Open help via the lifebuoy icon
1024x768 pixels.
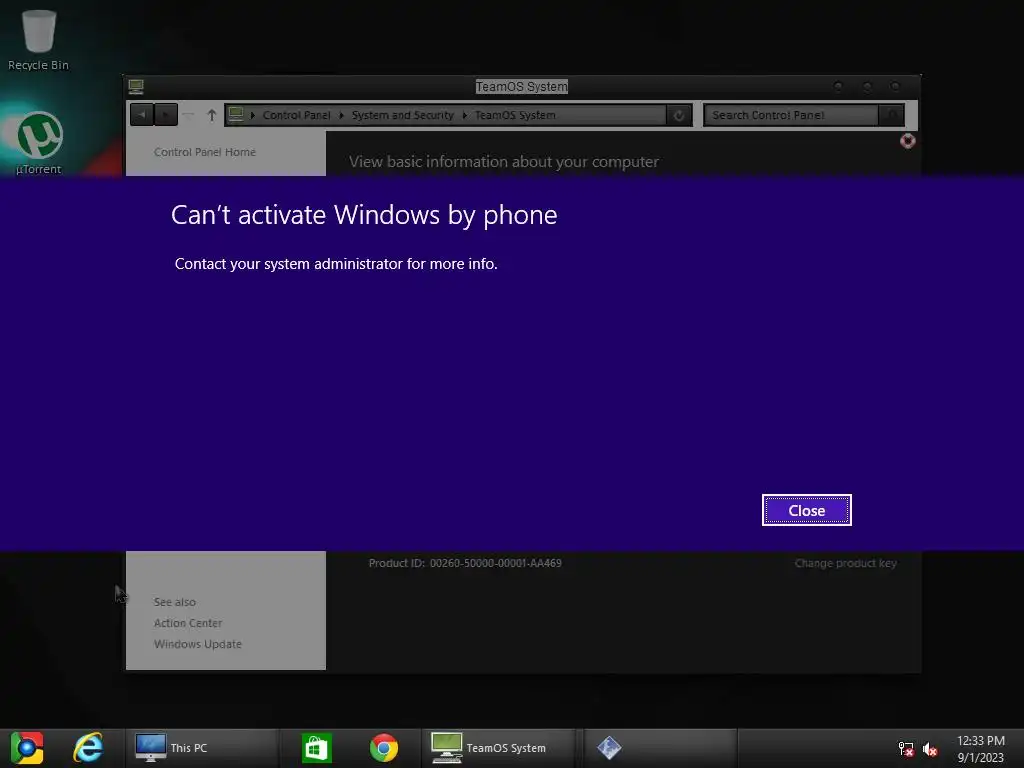pos(907,140)
